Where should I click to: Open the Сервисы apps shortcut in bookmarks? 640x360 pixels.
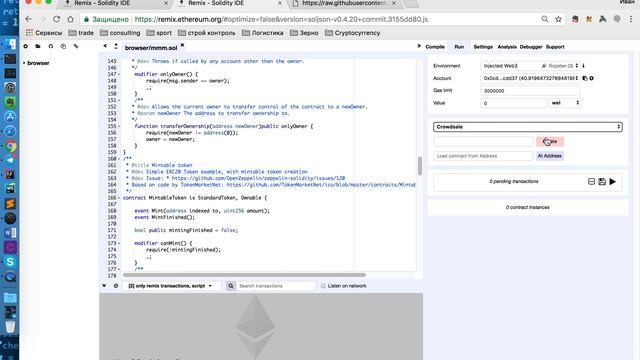click(44, 33)
